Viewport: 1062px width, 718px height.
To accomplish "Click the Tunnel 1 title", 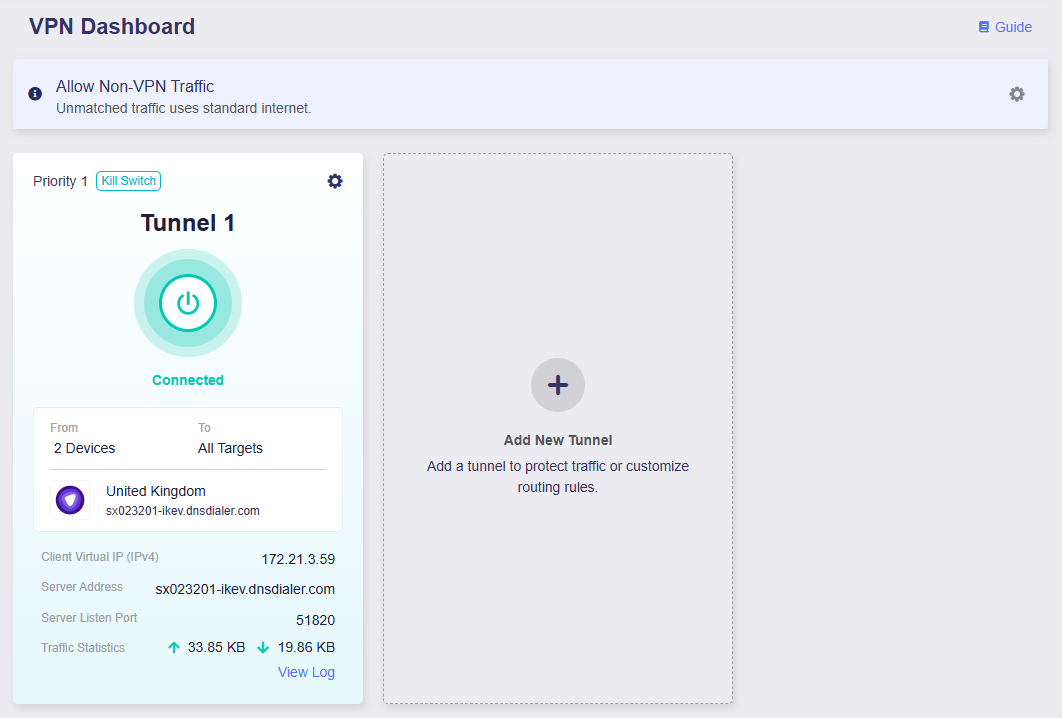I will (x=188, y=223).
